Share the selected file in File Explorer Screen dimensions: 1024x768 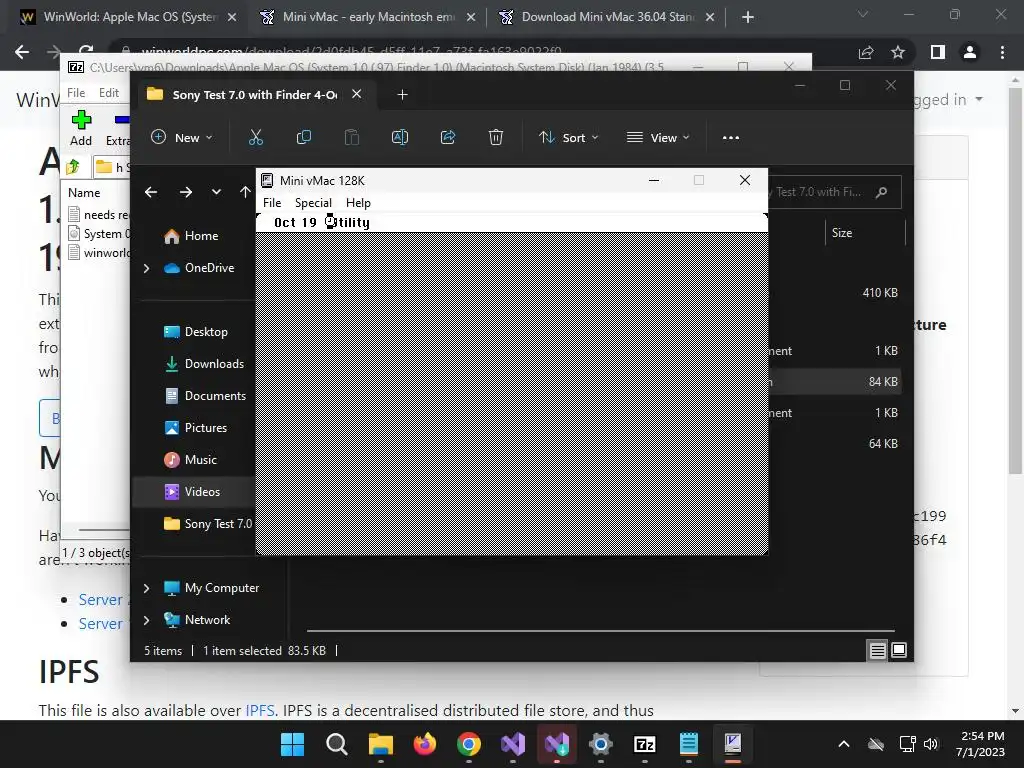tap(448, 138)
